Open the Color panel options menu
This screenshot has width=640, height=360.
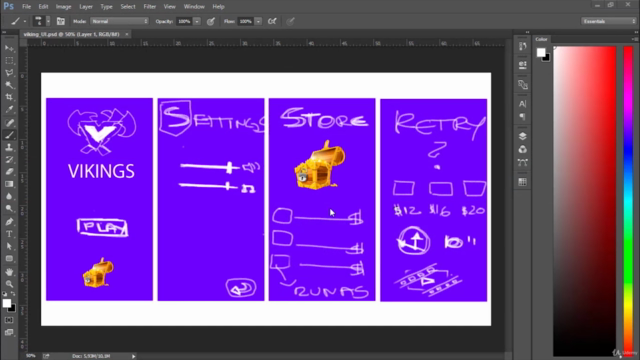point(635,39)
